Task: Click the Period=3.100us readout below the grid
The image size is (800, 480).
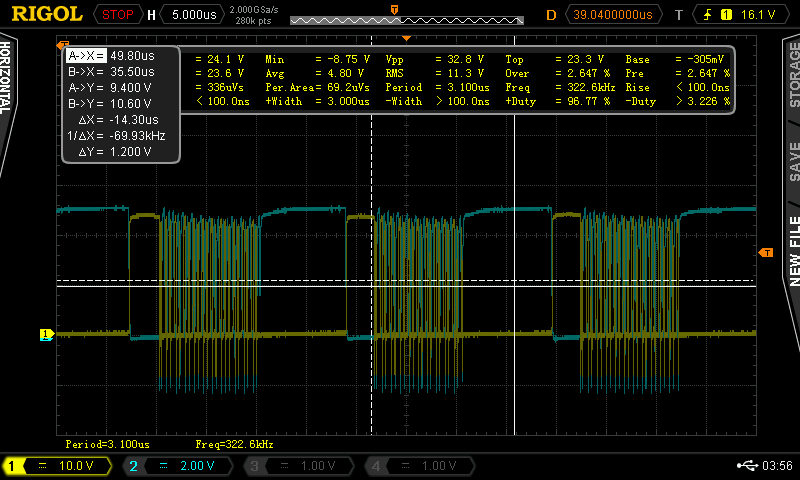Action: [x=108, y=444]
